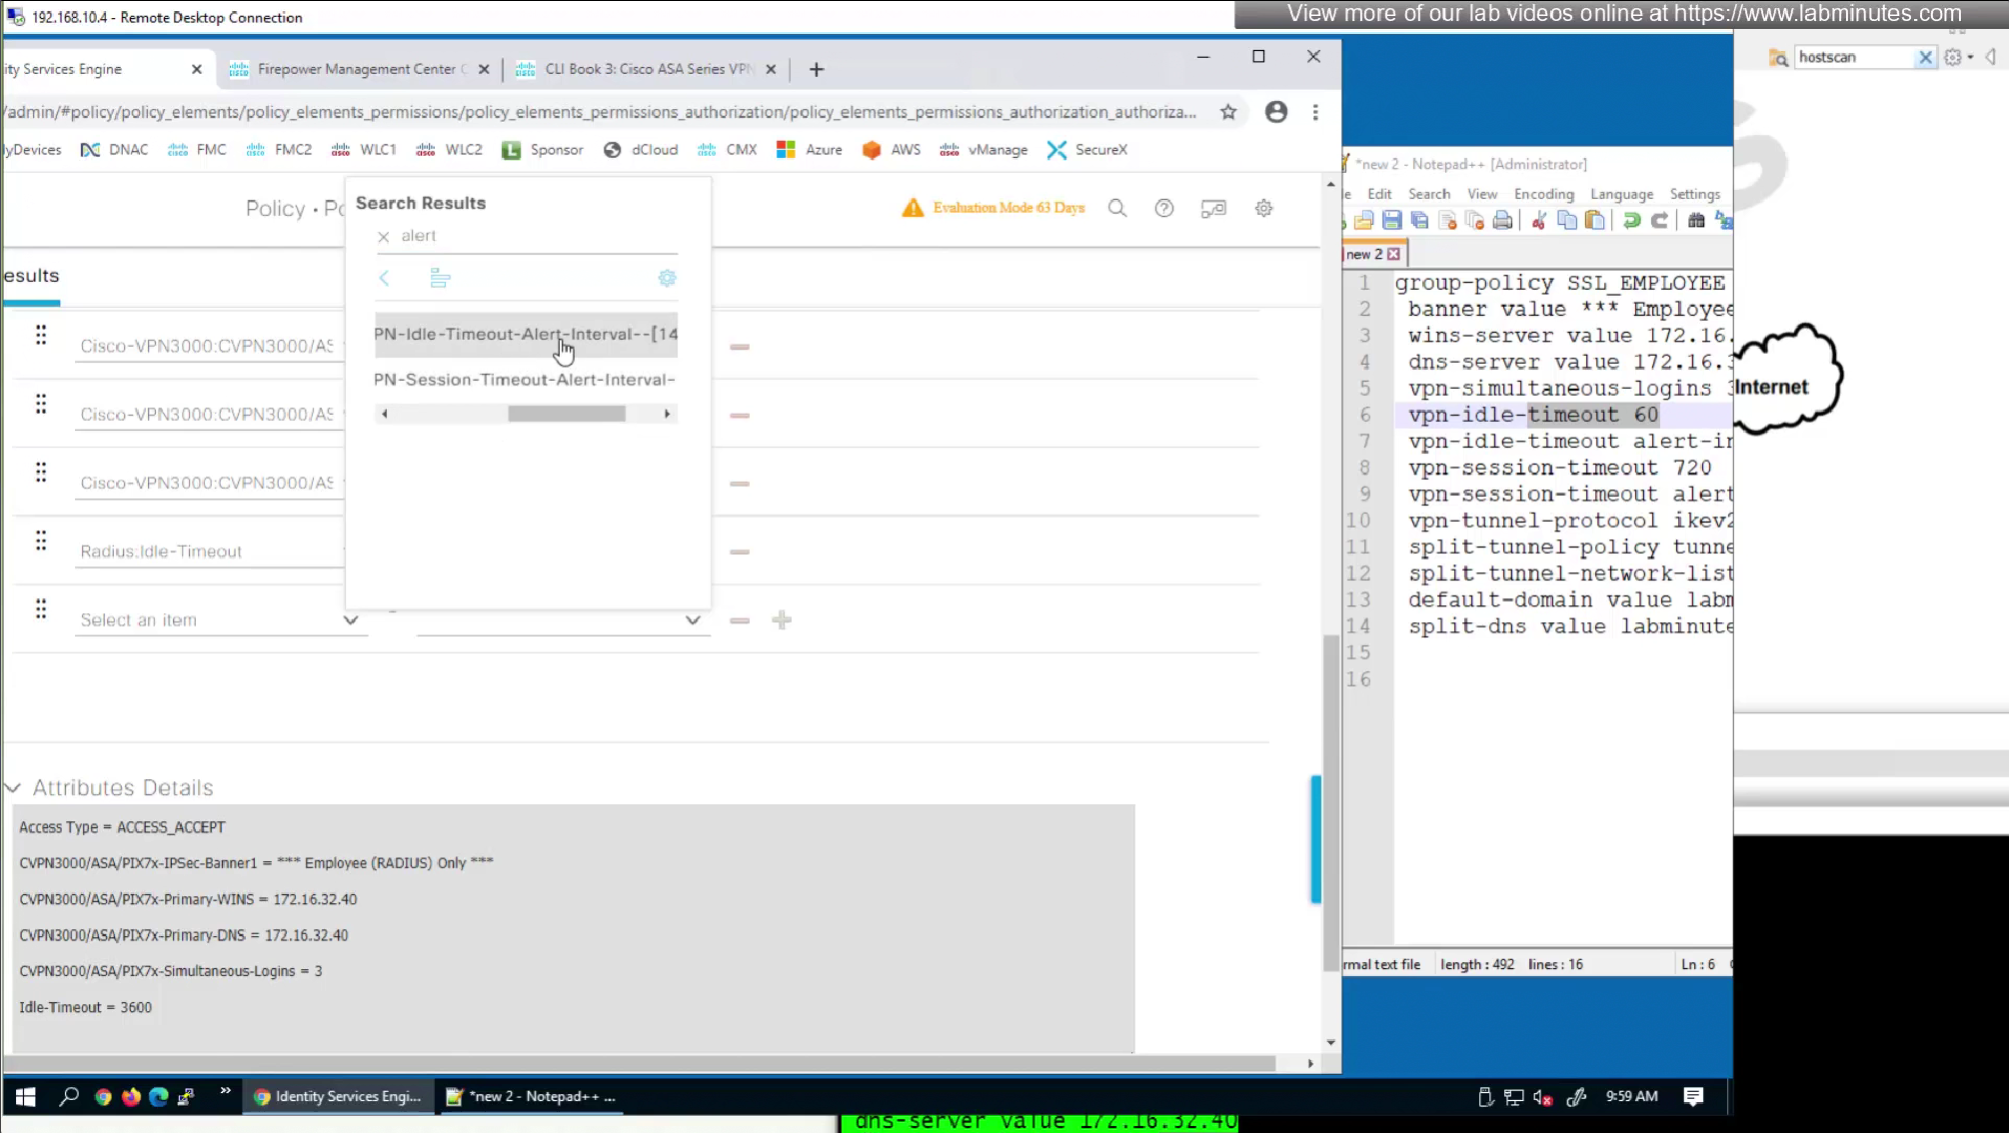Open the 'Select an item' dropdown
This screenshot has width=2009, height=1133.
tap(220, 620)
